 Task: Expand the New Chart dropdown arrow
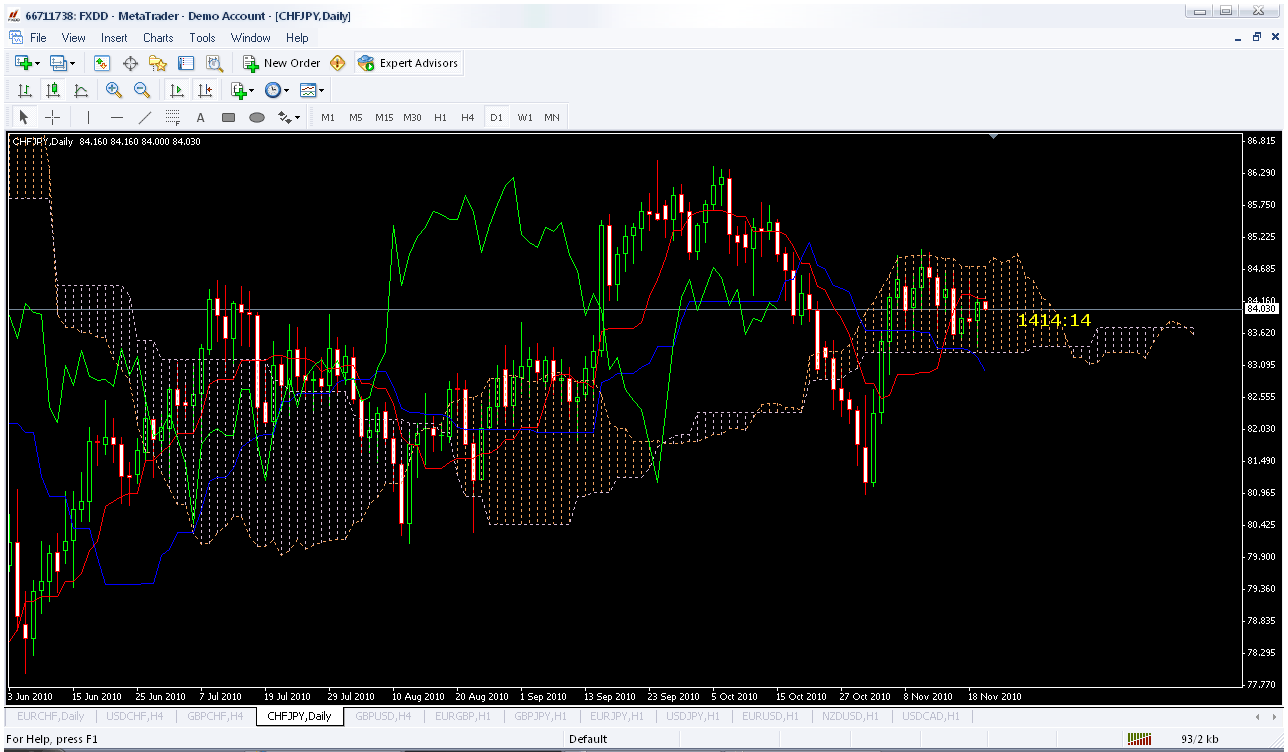(37, 63)
